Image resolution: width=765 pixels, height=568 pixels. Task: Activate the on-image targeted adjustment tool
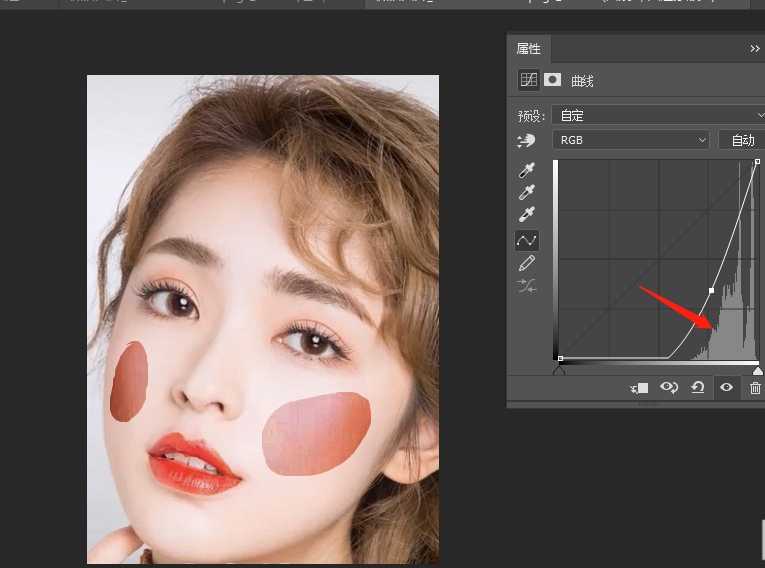click(x=526, y=141)
